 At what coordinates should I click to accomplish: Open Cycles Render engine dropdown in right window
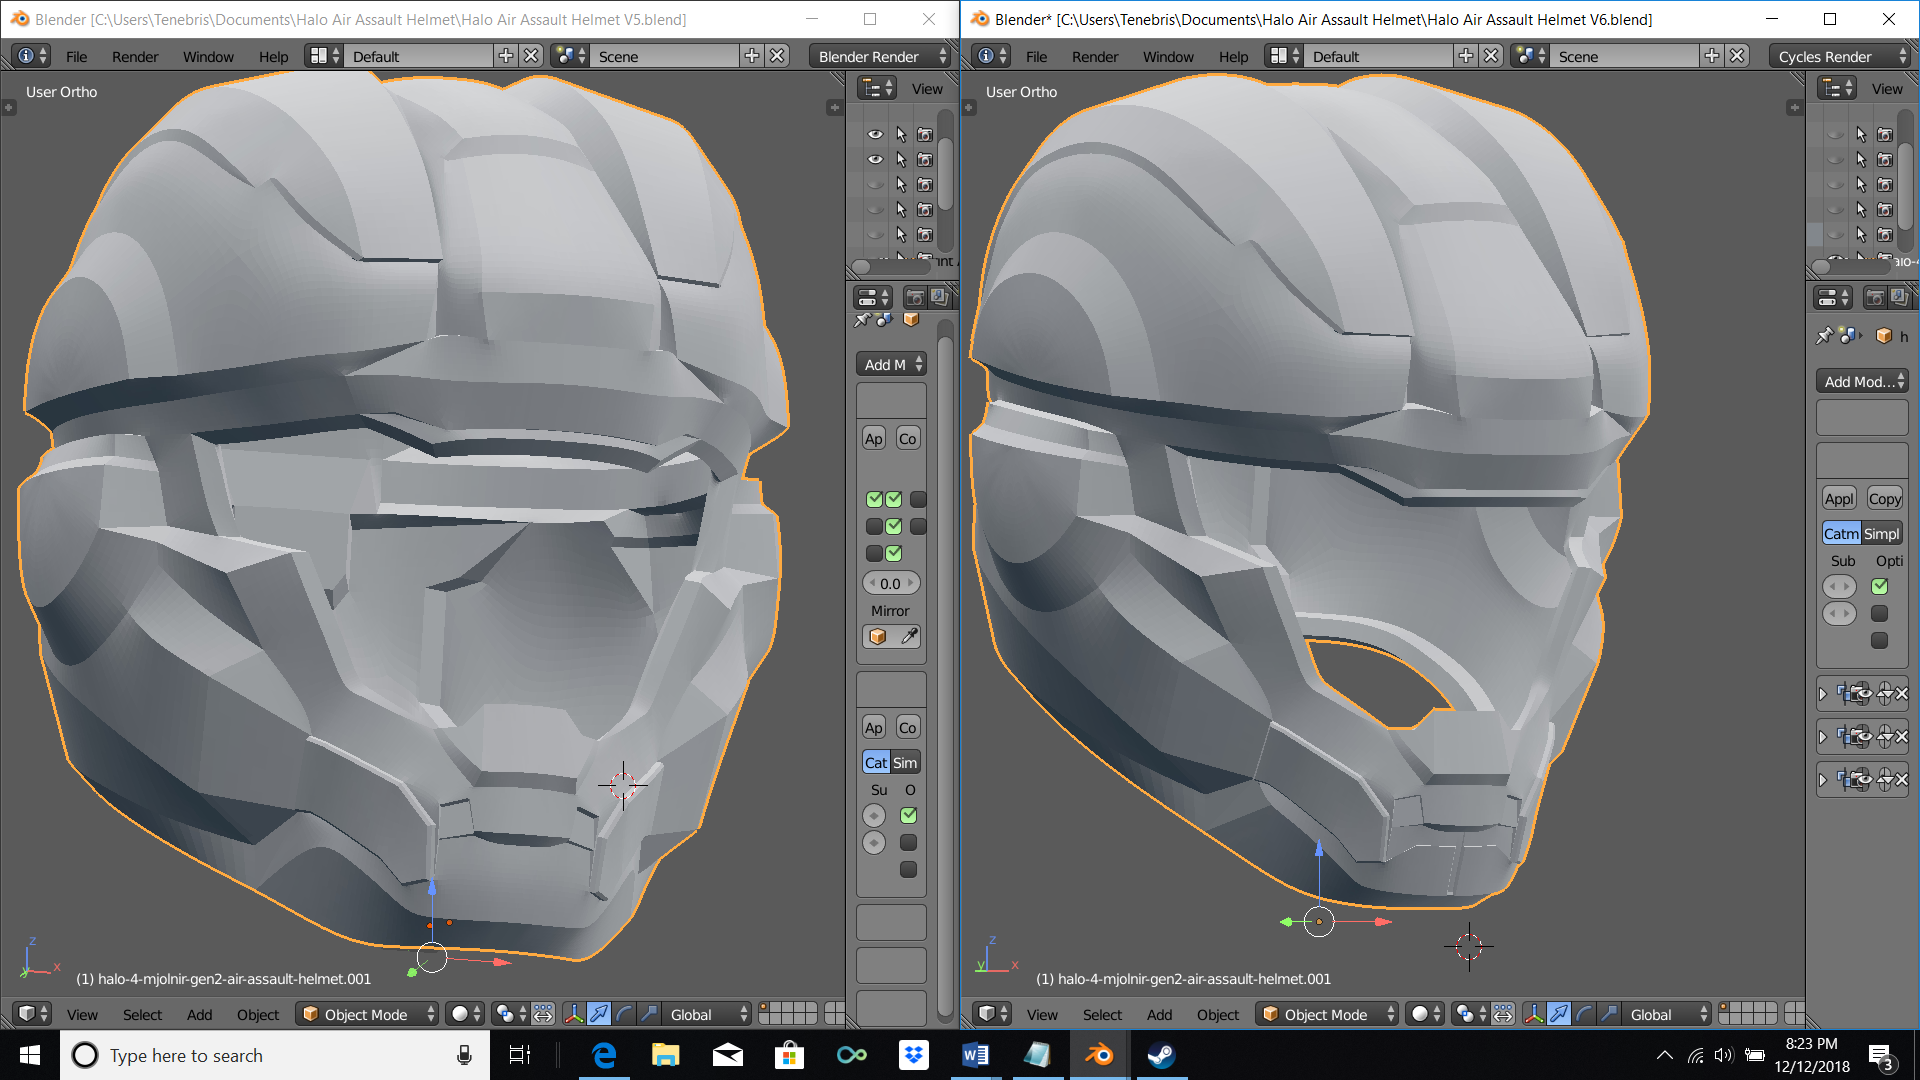(x=1841, y=56)
